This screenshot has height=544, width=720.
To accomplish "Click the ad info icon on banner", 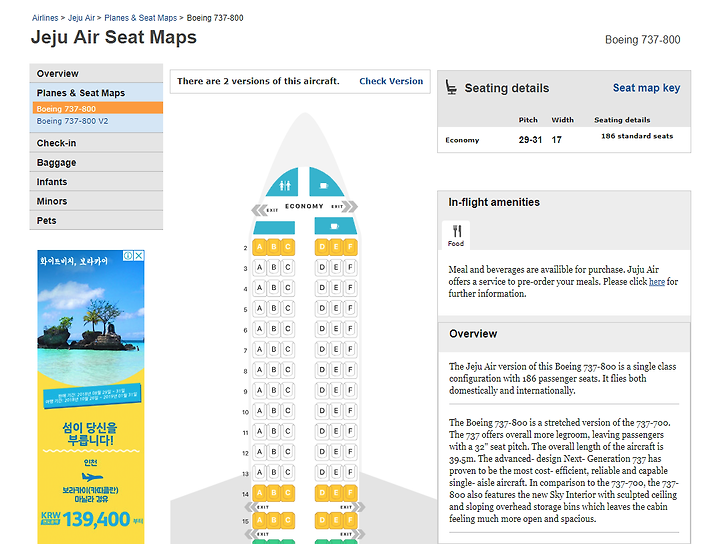I will [128, 255].
